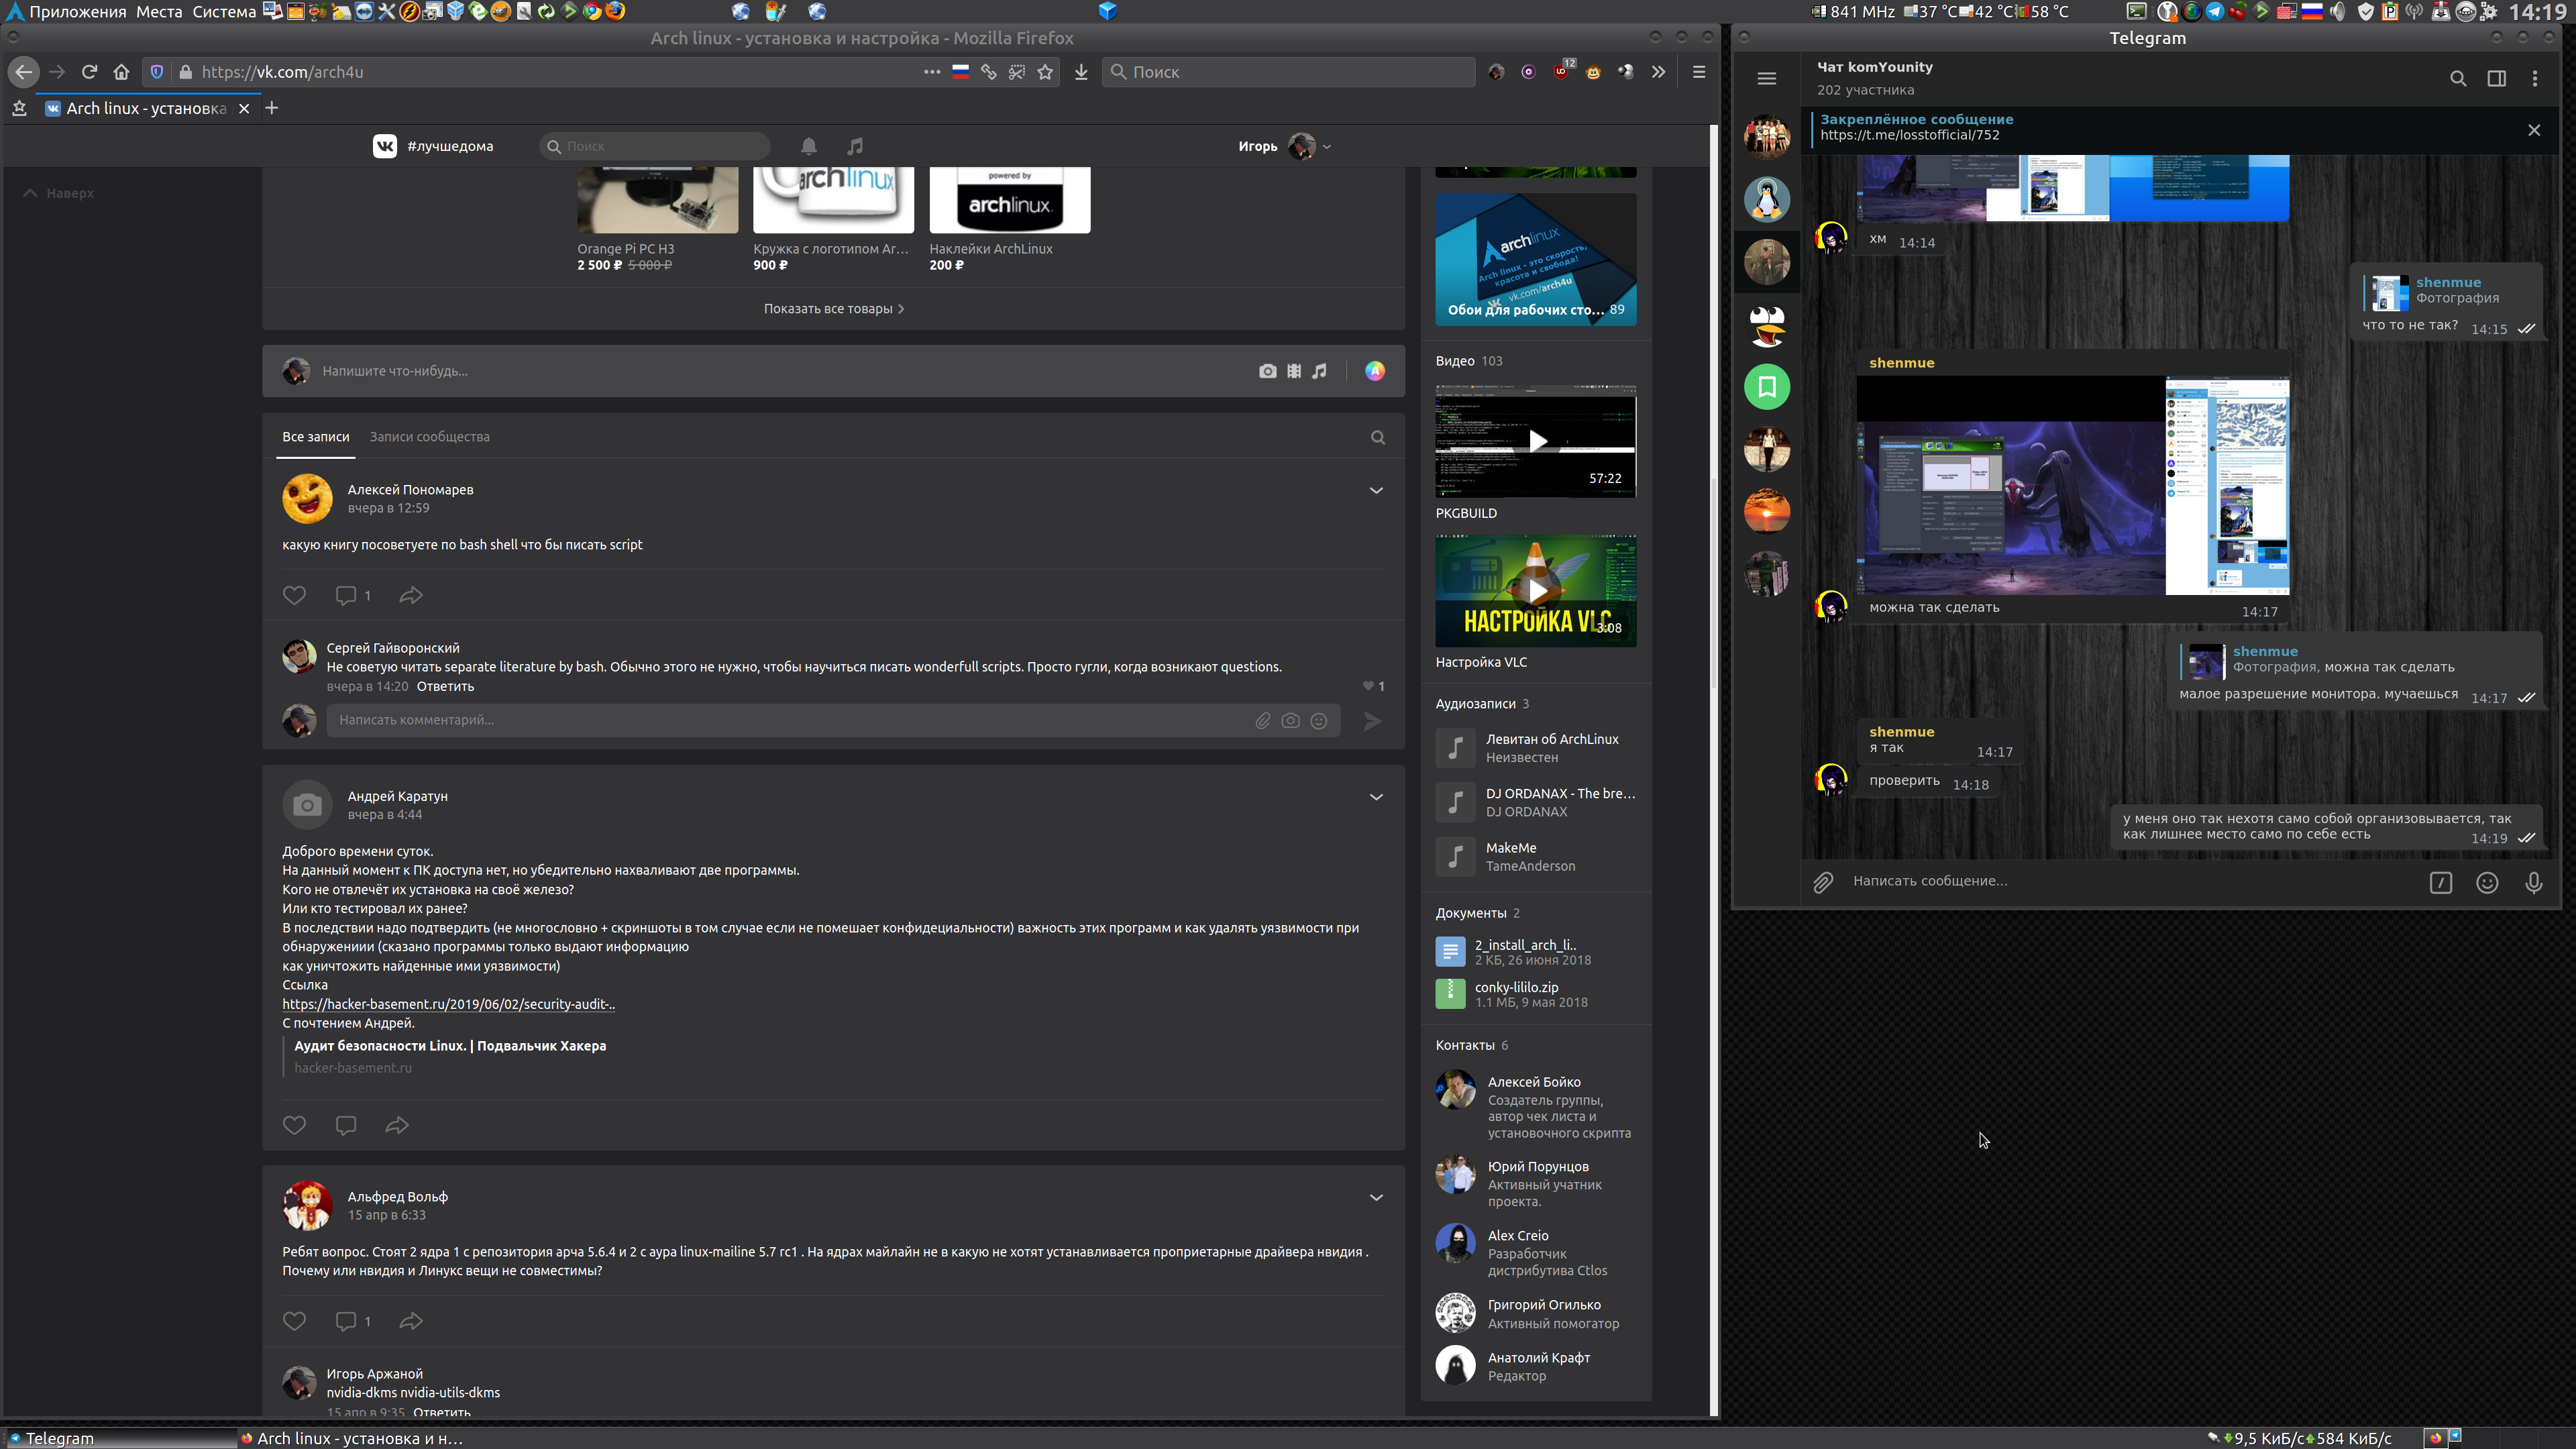
Task: Open Telegram main hamburger menu
Action: pos(1767,78)
